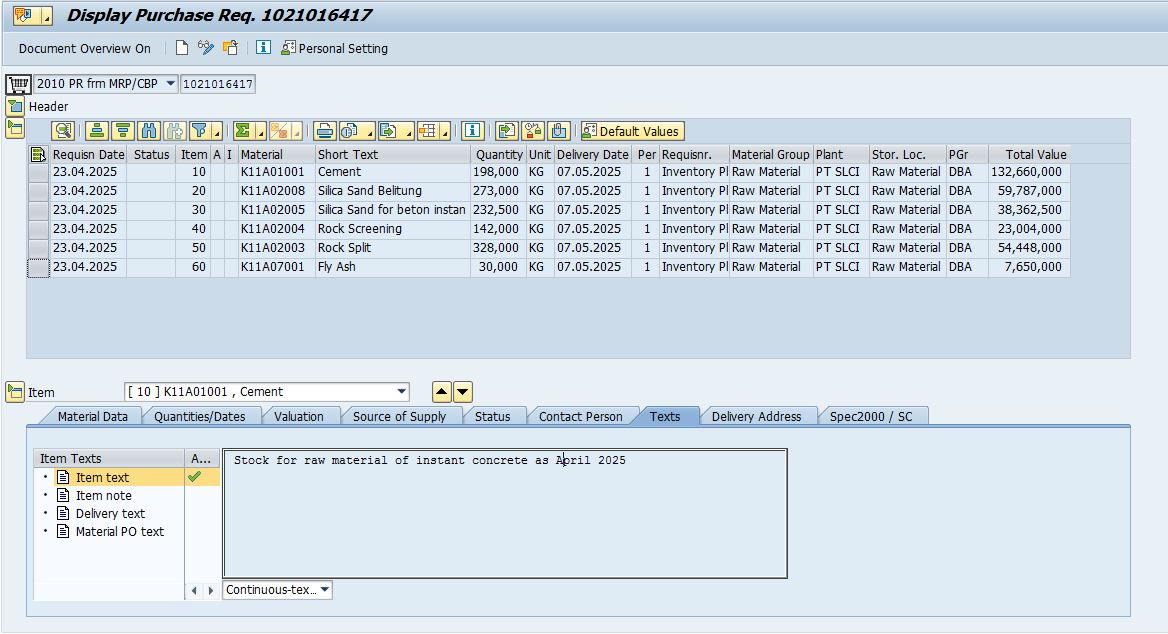Select Delivery text in Item Texts tree
1168x634 pixels.
tap(110, 513)
